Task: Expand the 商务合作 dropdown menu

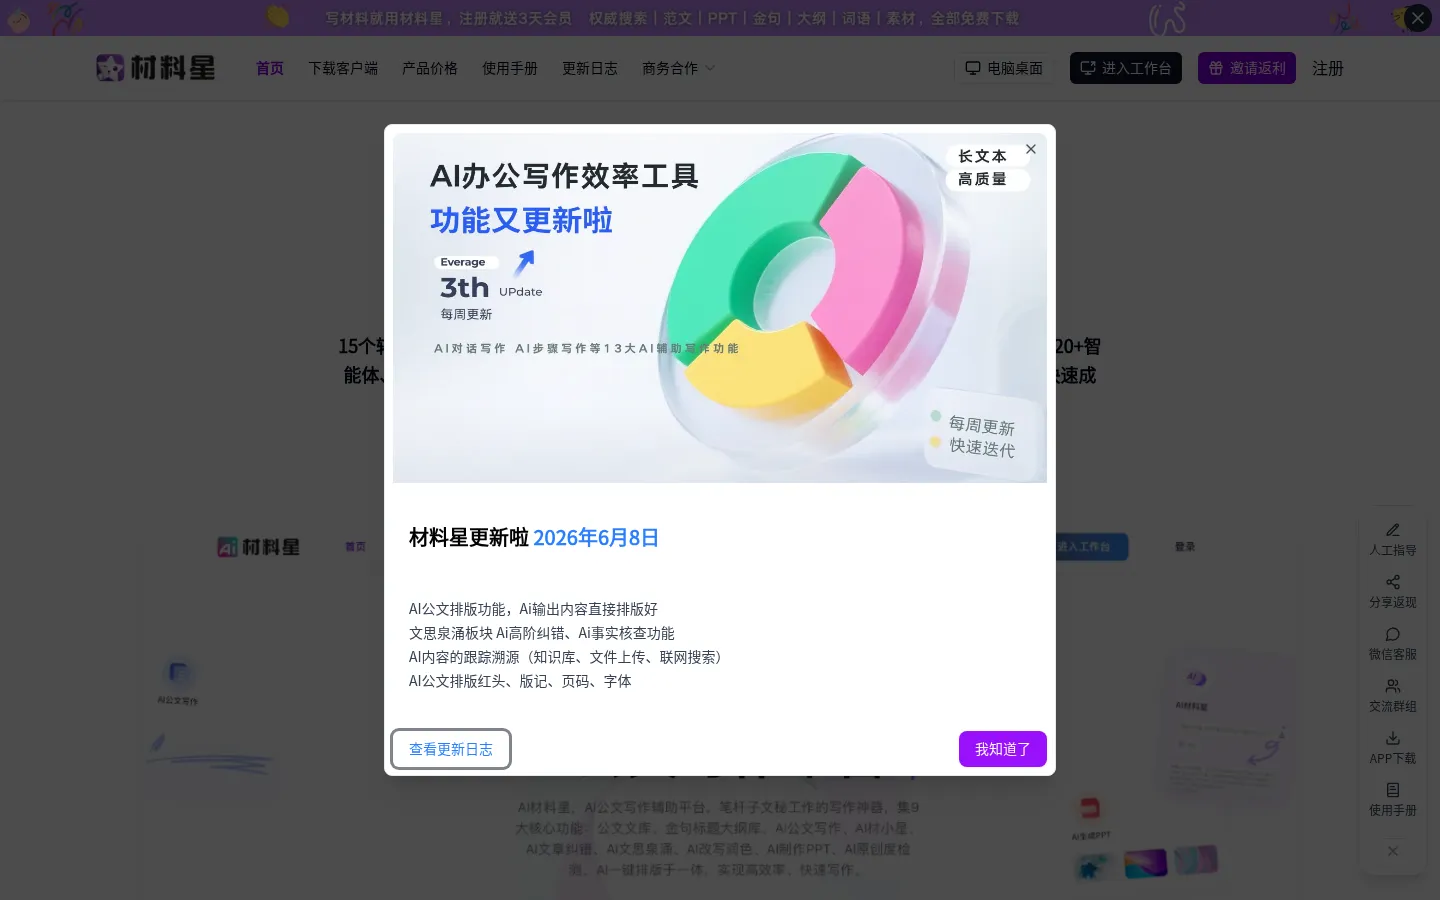Action: coord(678,68)
